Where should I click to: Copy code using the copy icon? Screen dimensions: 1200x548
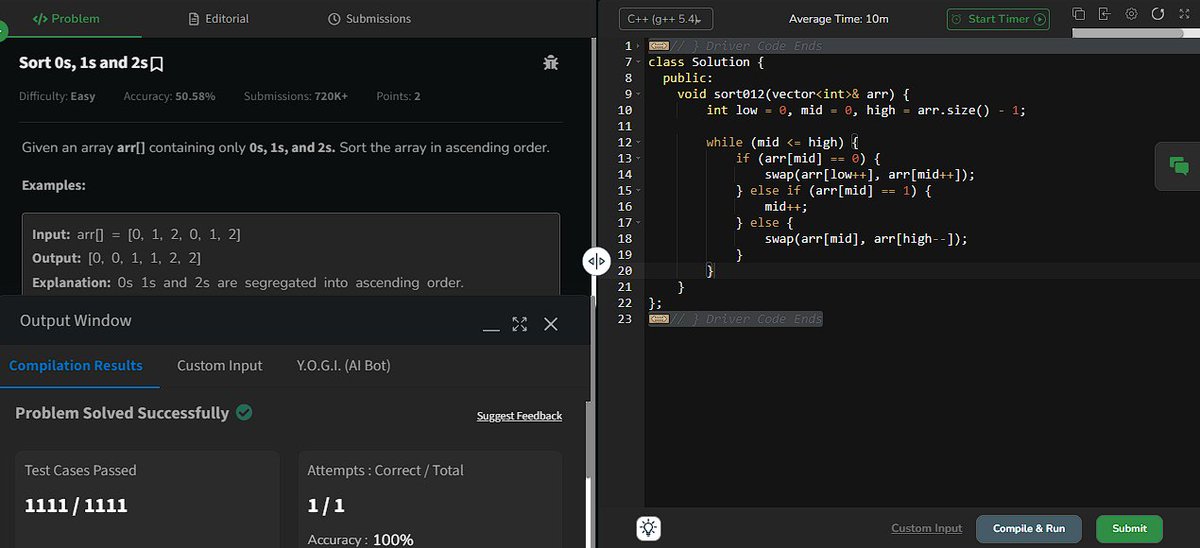[1079, 14]
